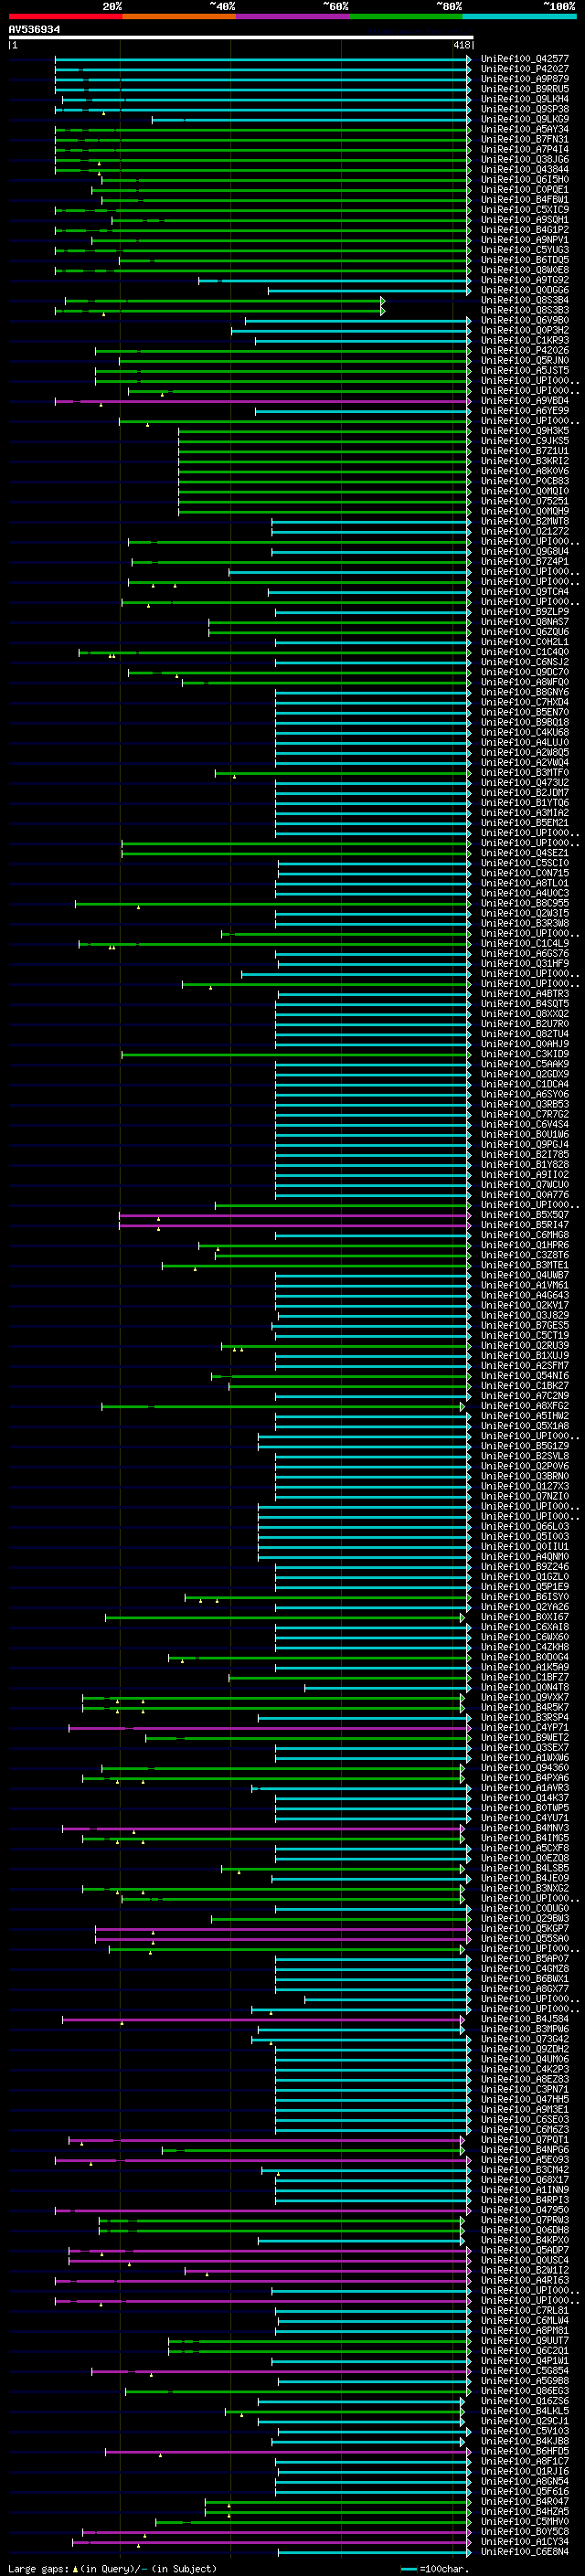Click the UniRef100_Q0P3H2 label
Viewport: 585px width, 2576px height.
pyautogui.click(x=525, y=330)
